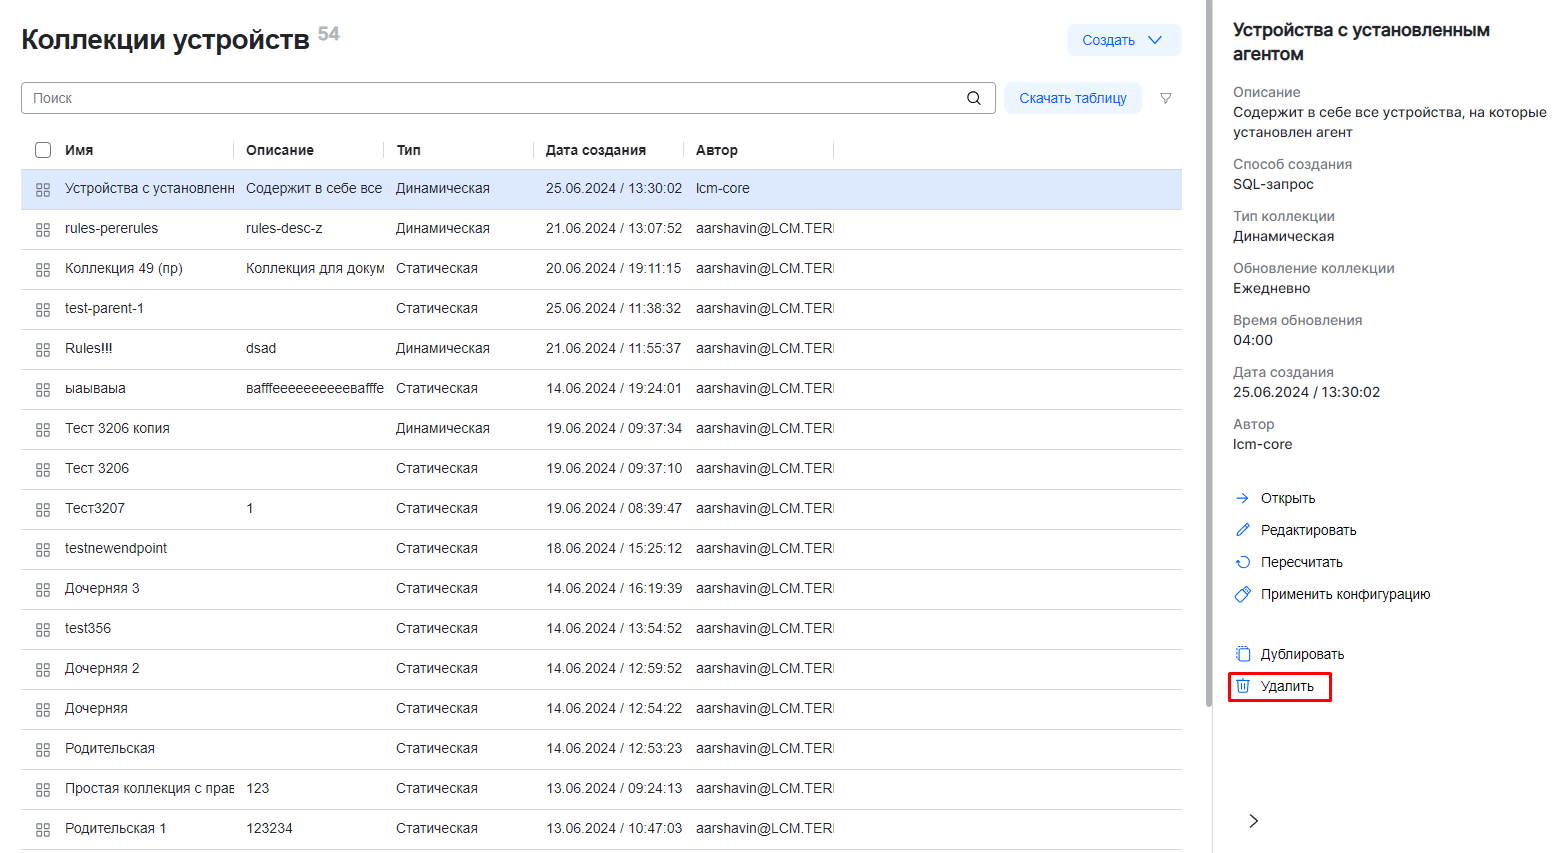1562x853 pixels.
Task: Focus the Поиск search field
Action: click(x=490, y=98)
